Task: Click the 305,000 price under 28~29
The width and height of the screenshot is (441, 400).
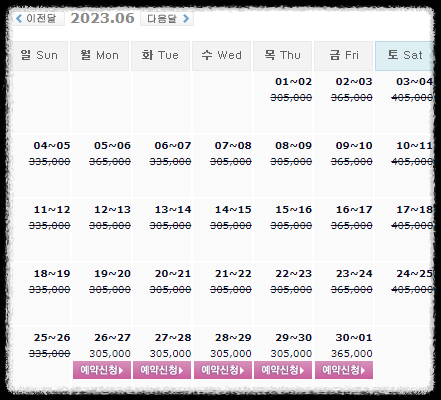Action: (231, 353)
